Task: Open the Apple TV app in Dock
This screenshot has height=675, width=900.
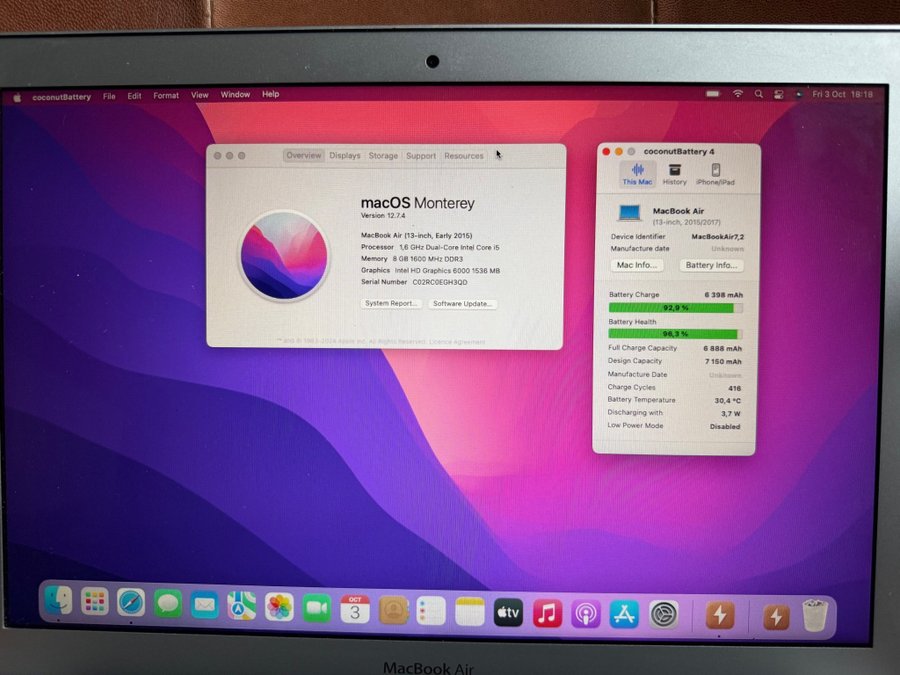Action: click(508, 611)
